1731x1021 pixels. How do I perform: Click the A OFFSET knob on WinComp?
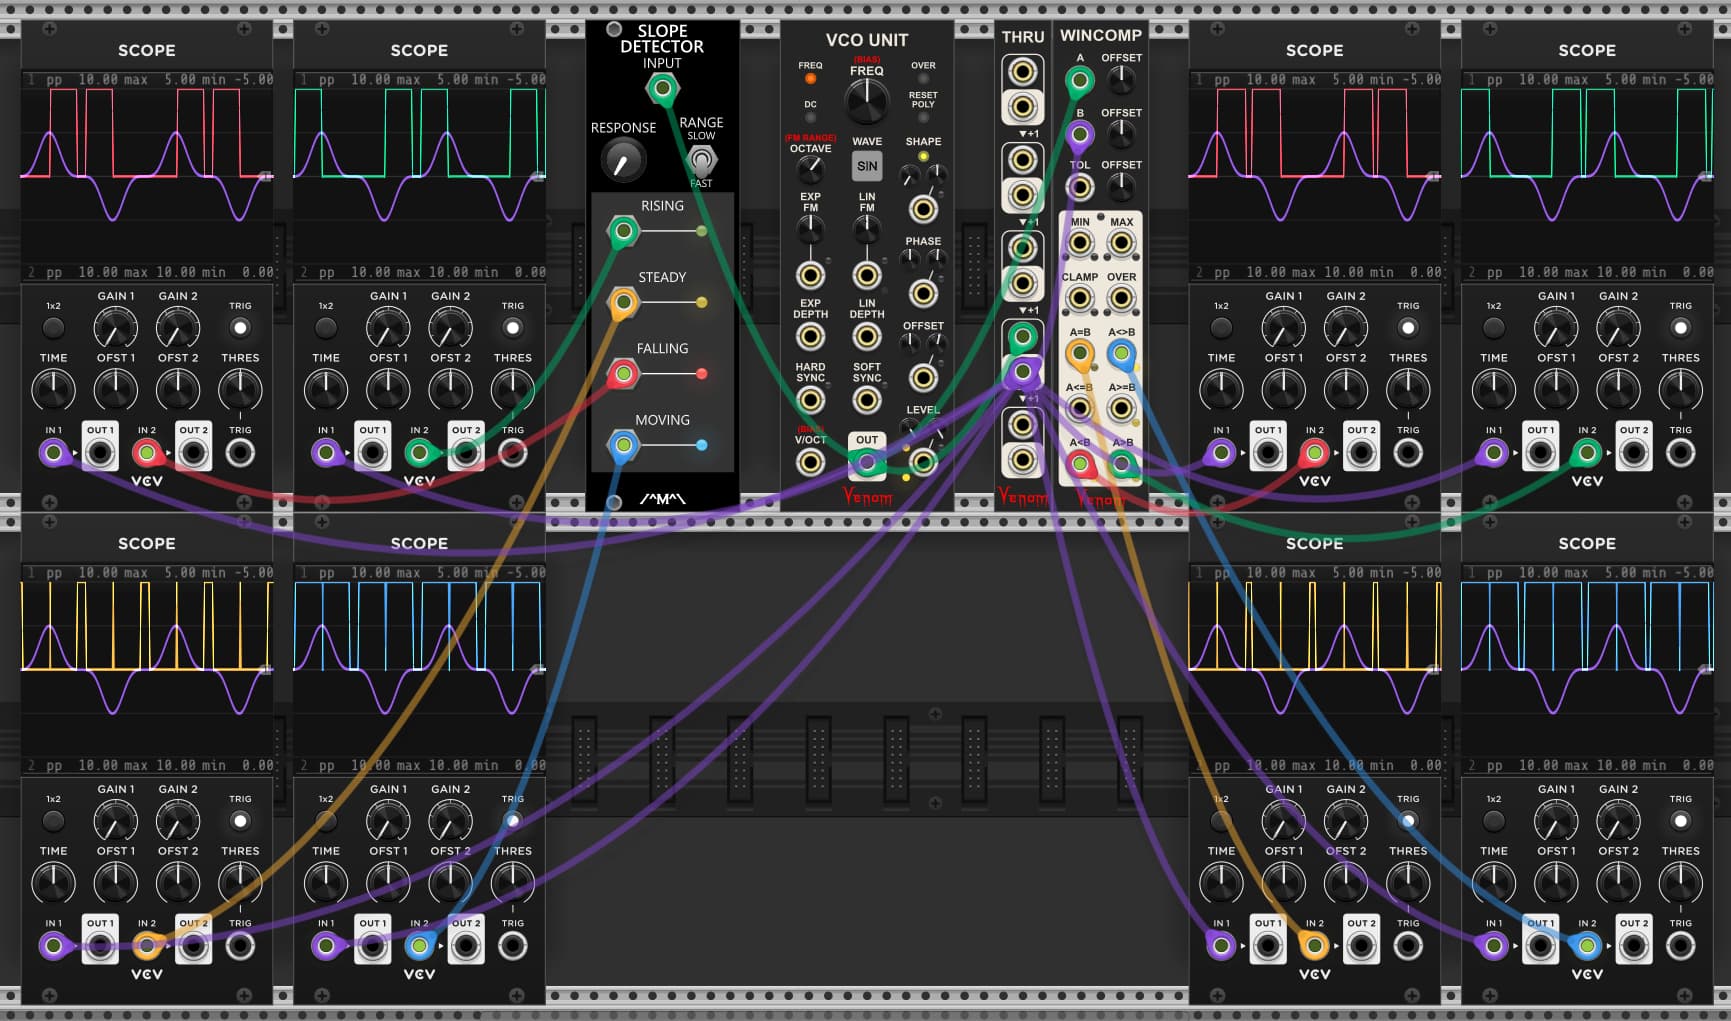tap(1122, 81)
